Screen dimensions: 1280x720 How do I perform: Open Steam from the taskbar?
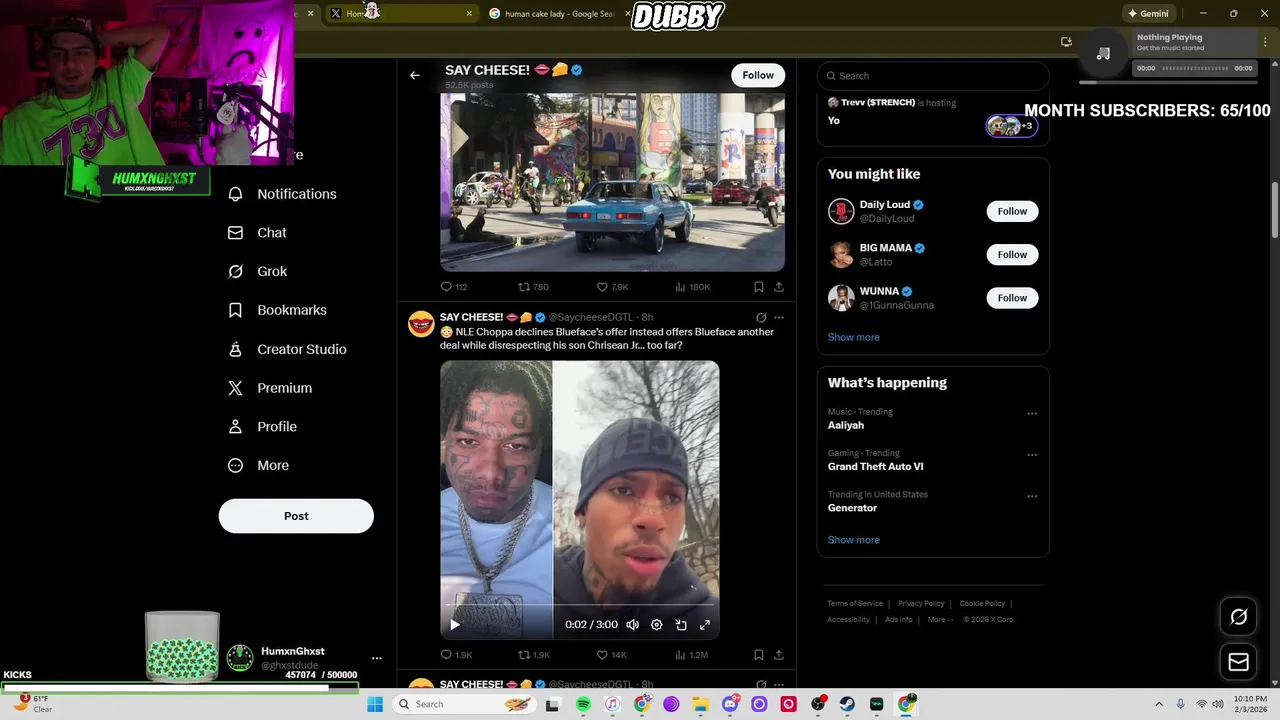[x=847, y=704]
